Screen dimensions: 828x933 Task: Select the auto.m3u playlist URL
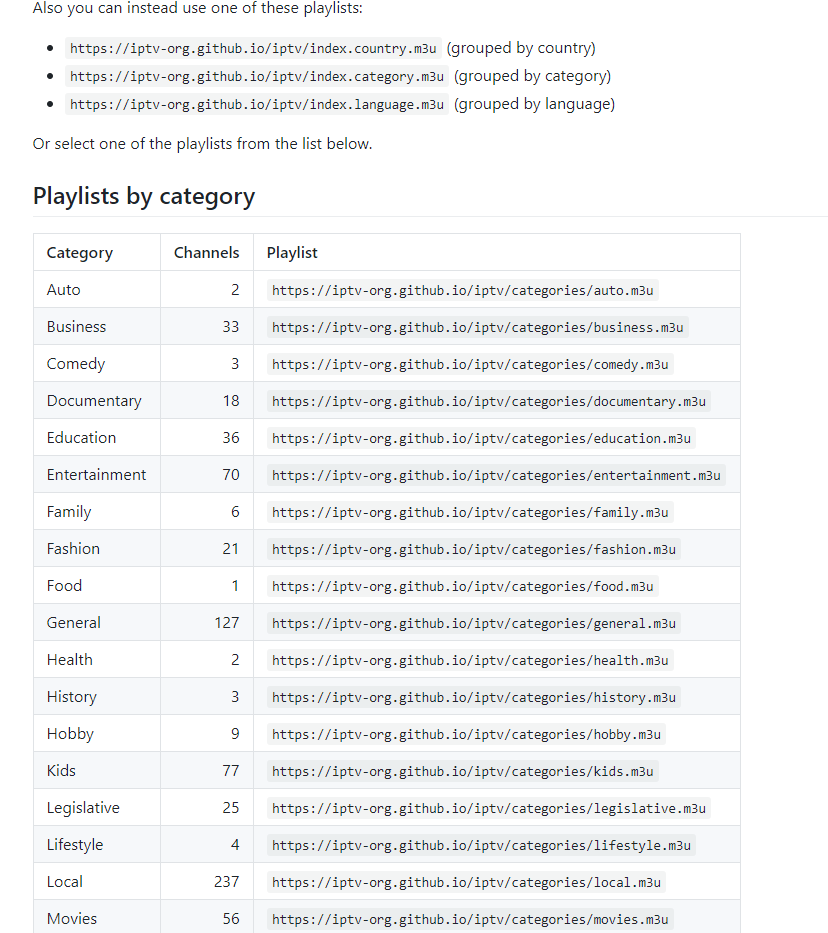[462, 291]
